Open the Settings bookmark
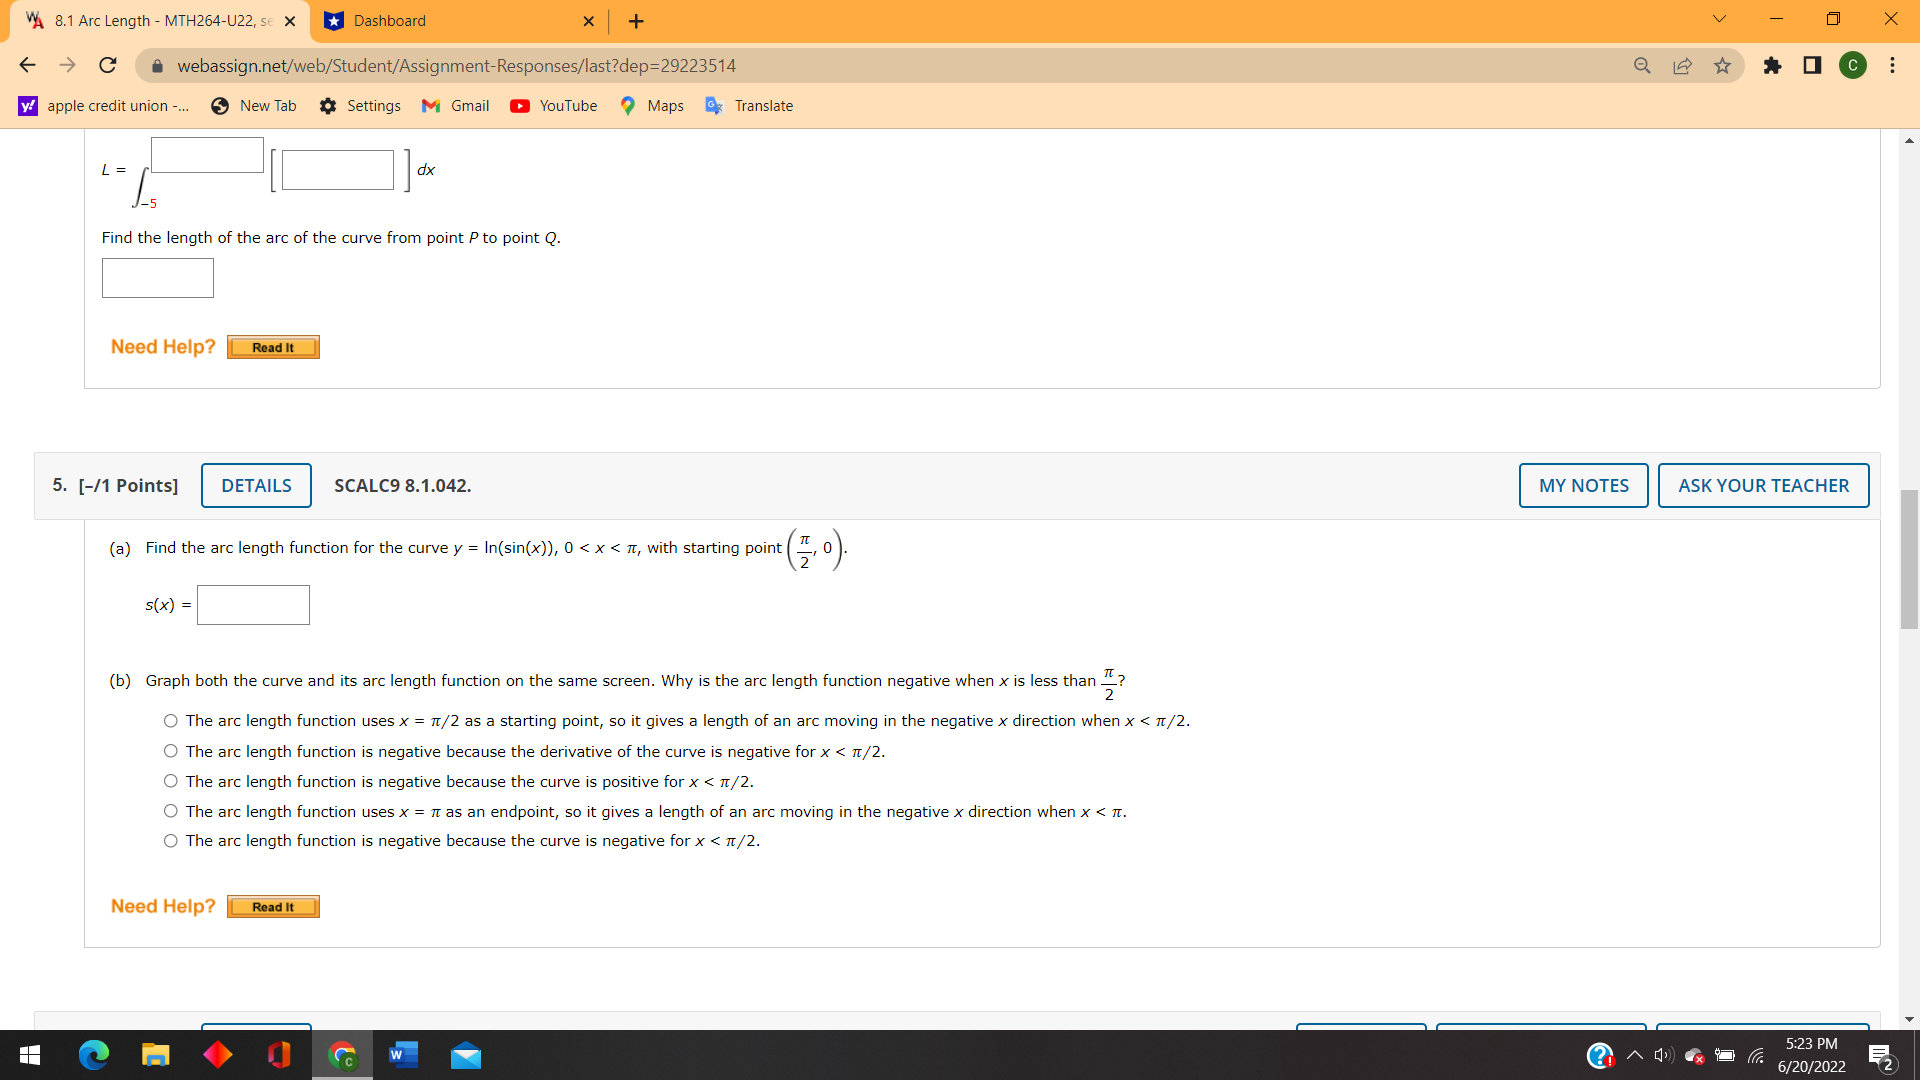The width and height of the screenshot is (1920, 1080). (x=360, y=105)
